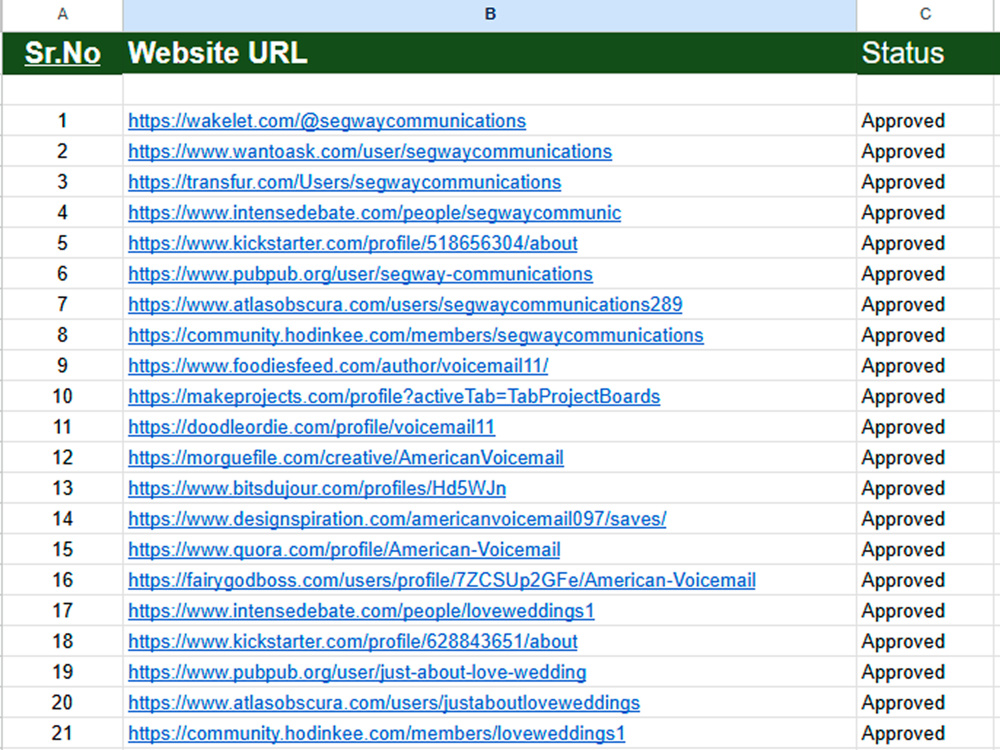
Task: Select Approved status in row 20
Action: (x=903, y=702)
